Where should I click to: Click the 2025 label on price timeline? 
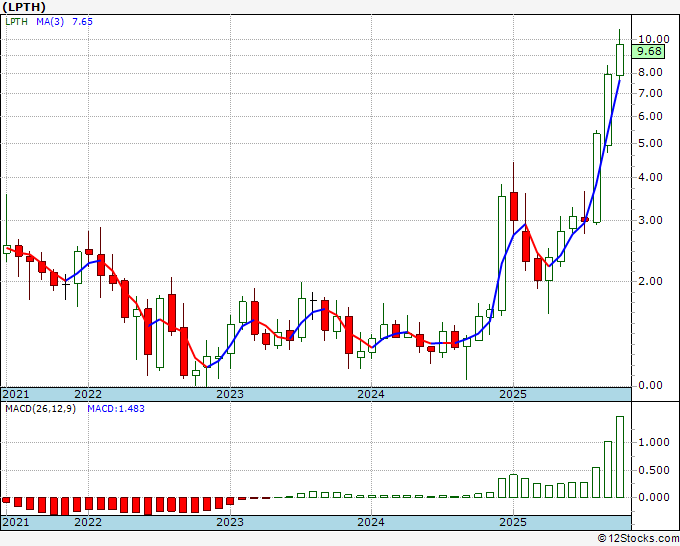coord(513,394)
